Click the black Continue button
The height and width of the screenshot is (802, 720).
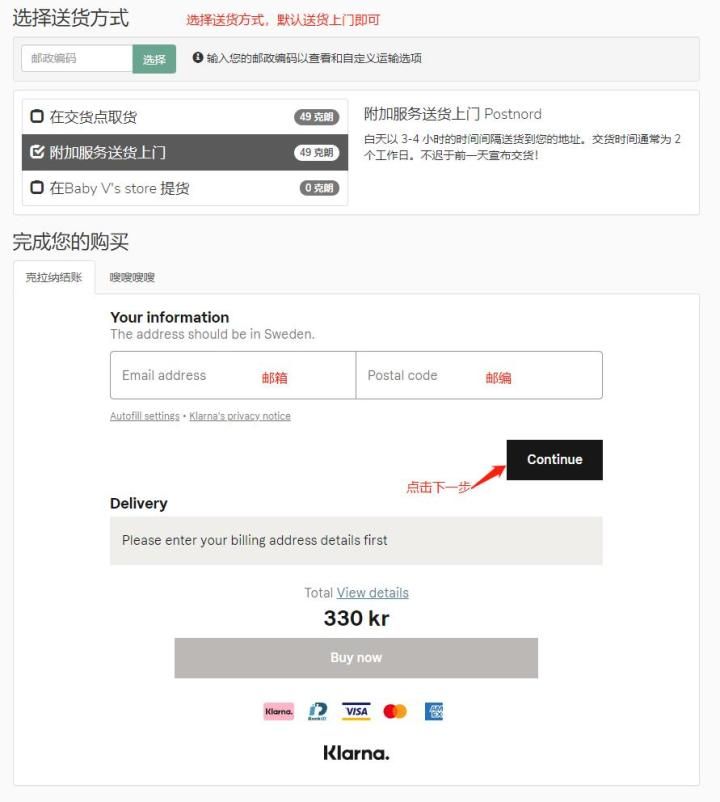(x=555, y=460)
